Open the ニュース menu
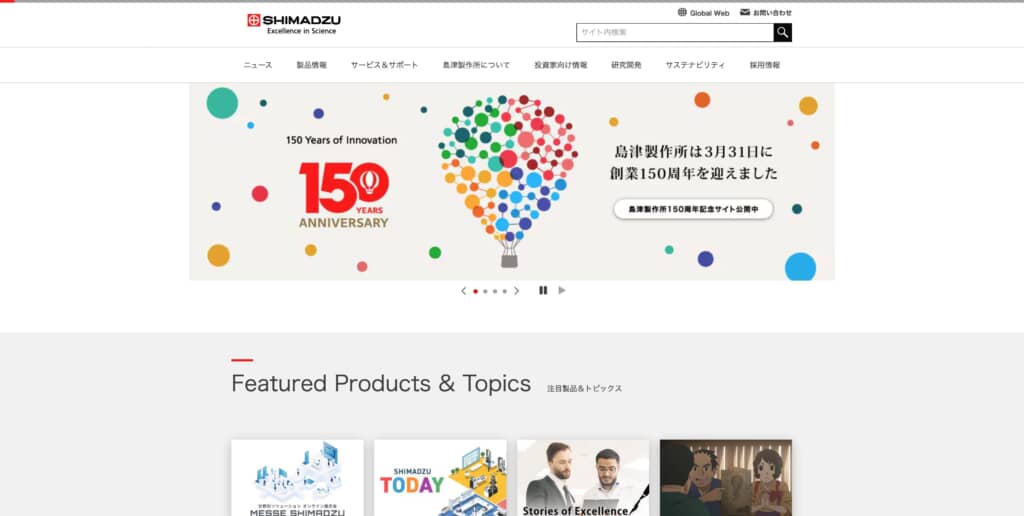The image size is (1024, 516). (x=258, y=65)
